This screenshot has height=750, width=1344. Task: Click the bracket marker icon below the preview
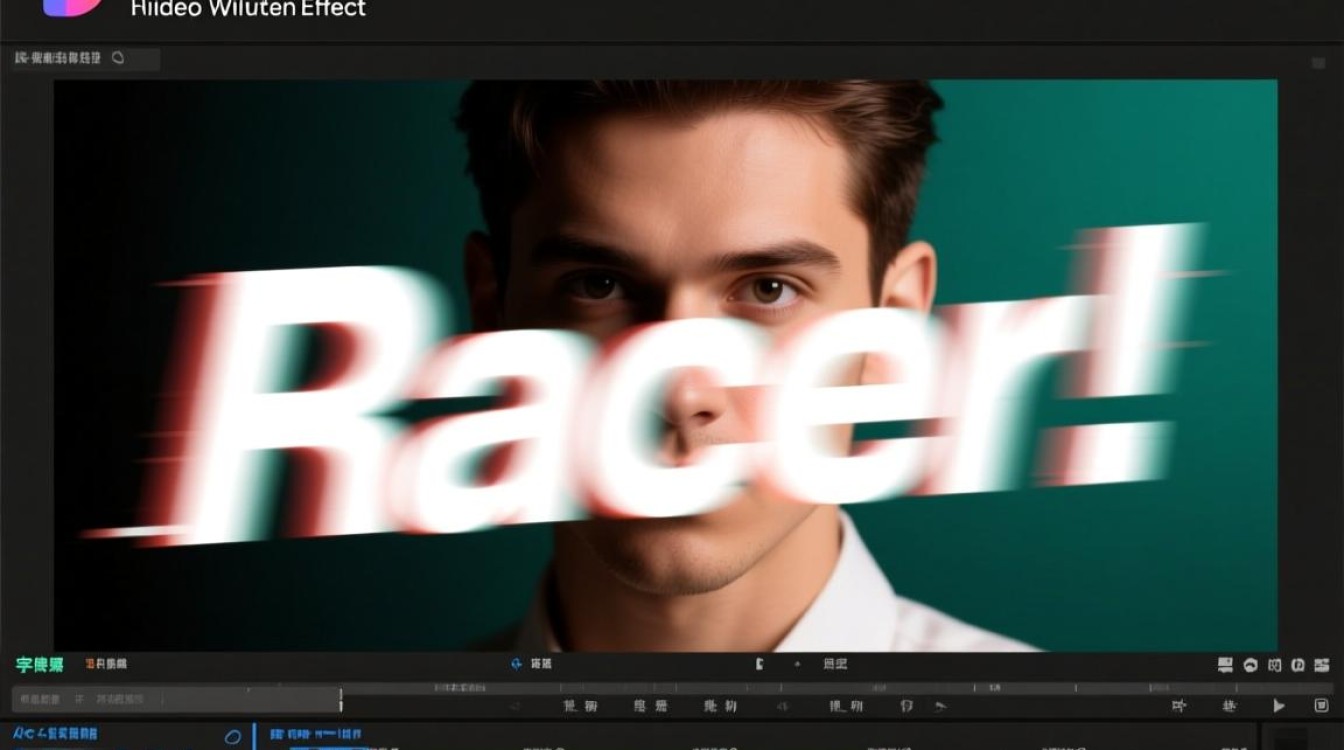tap(760, 664)
